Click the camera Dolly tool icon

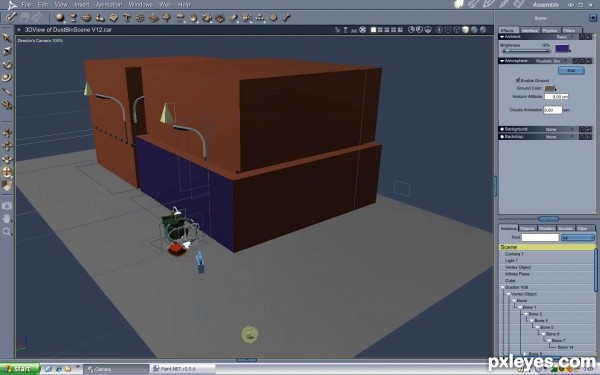tap(7, 133)
